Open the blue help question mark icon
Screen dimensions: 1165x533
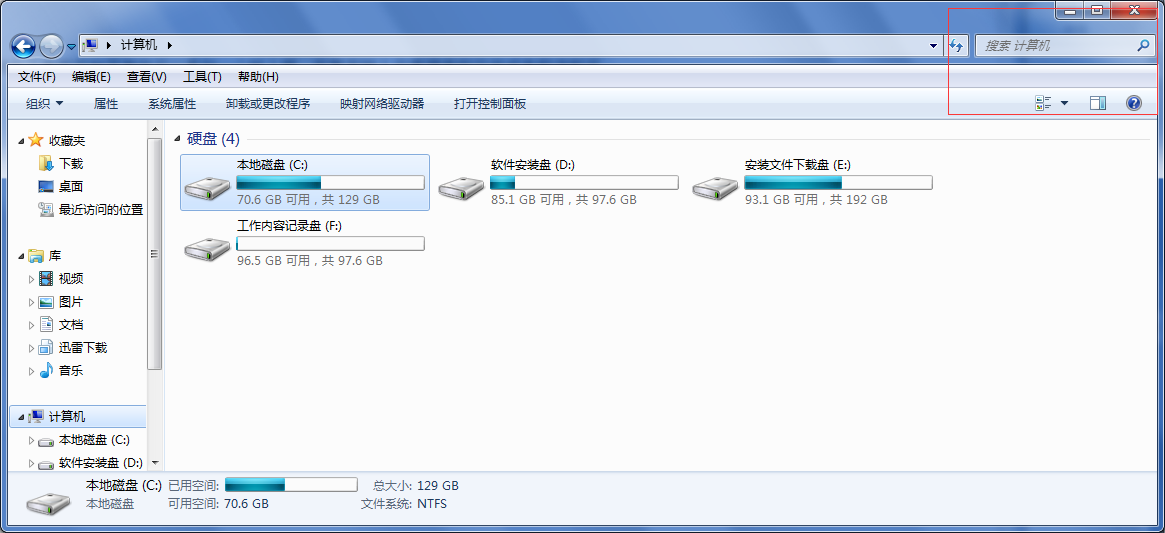coord(1134,103)
